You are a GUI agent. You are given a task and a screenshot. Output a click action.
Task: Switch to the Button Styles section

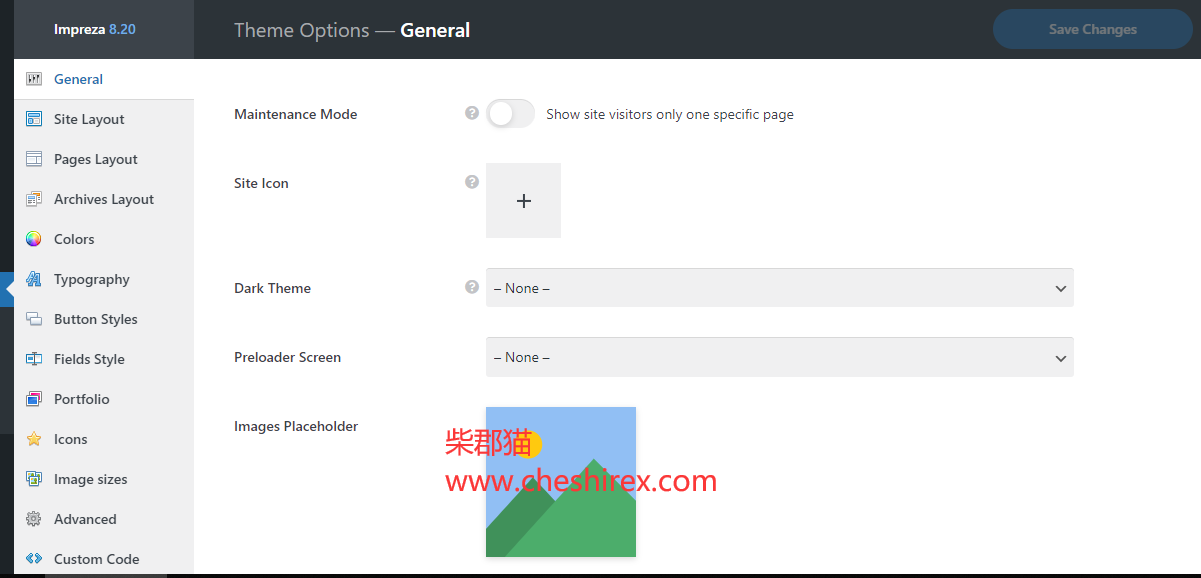tap(96, 319)
